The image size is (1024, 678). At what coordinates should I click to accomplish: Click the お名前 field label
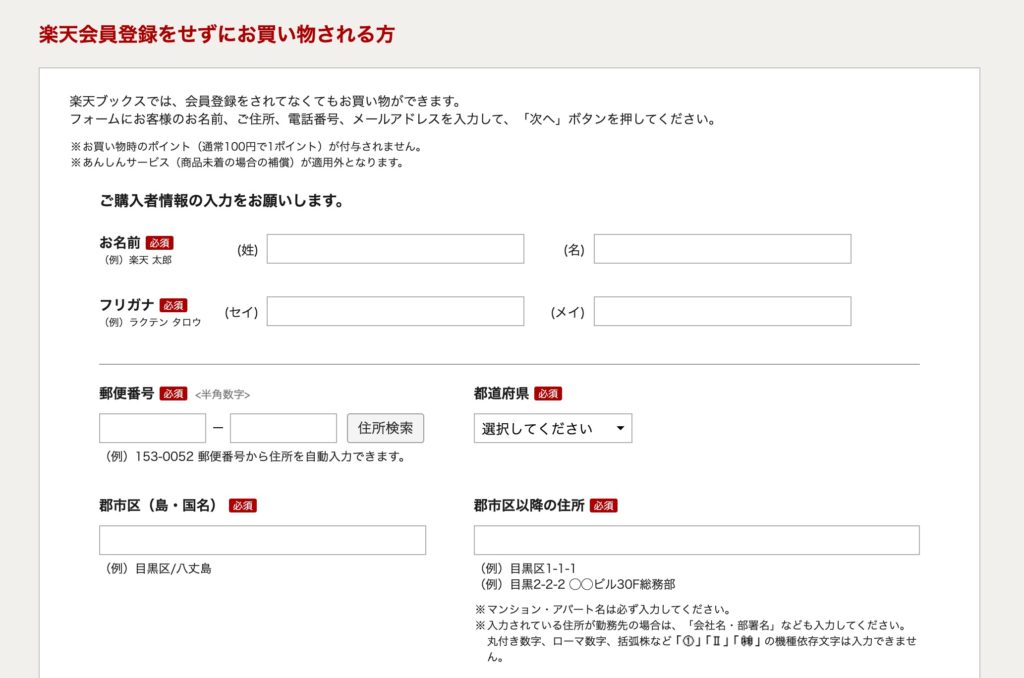[120, 242]
